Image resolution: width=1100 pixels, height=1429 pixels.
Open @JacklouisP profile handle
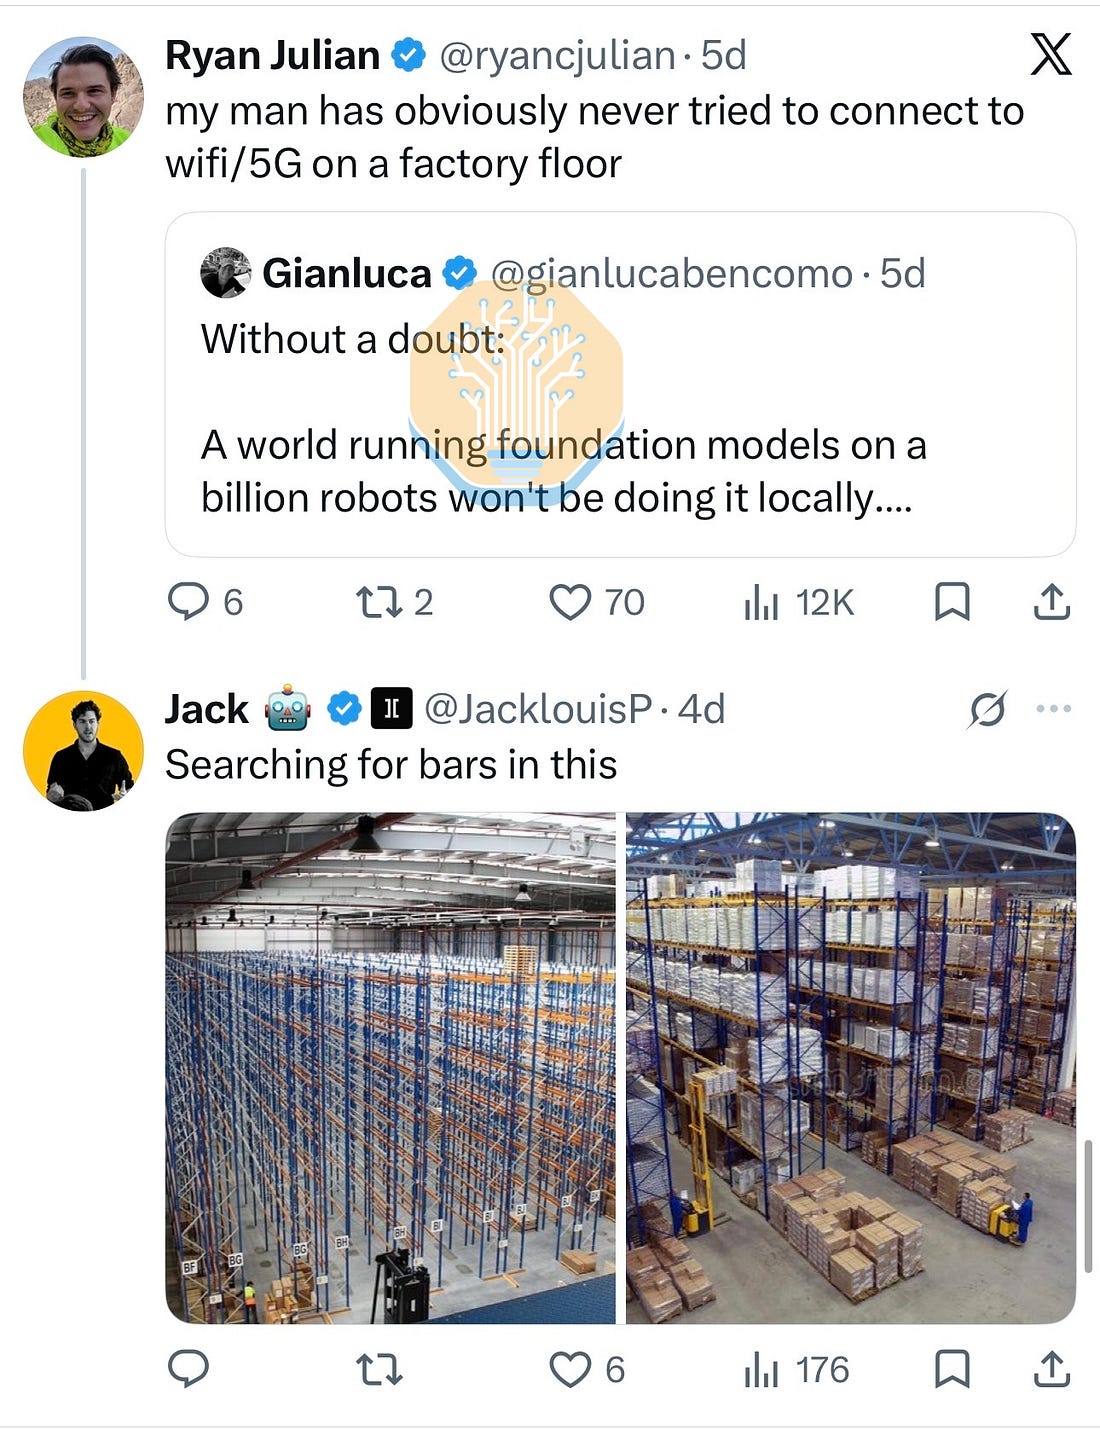point(538,709)
